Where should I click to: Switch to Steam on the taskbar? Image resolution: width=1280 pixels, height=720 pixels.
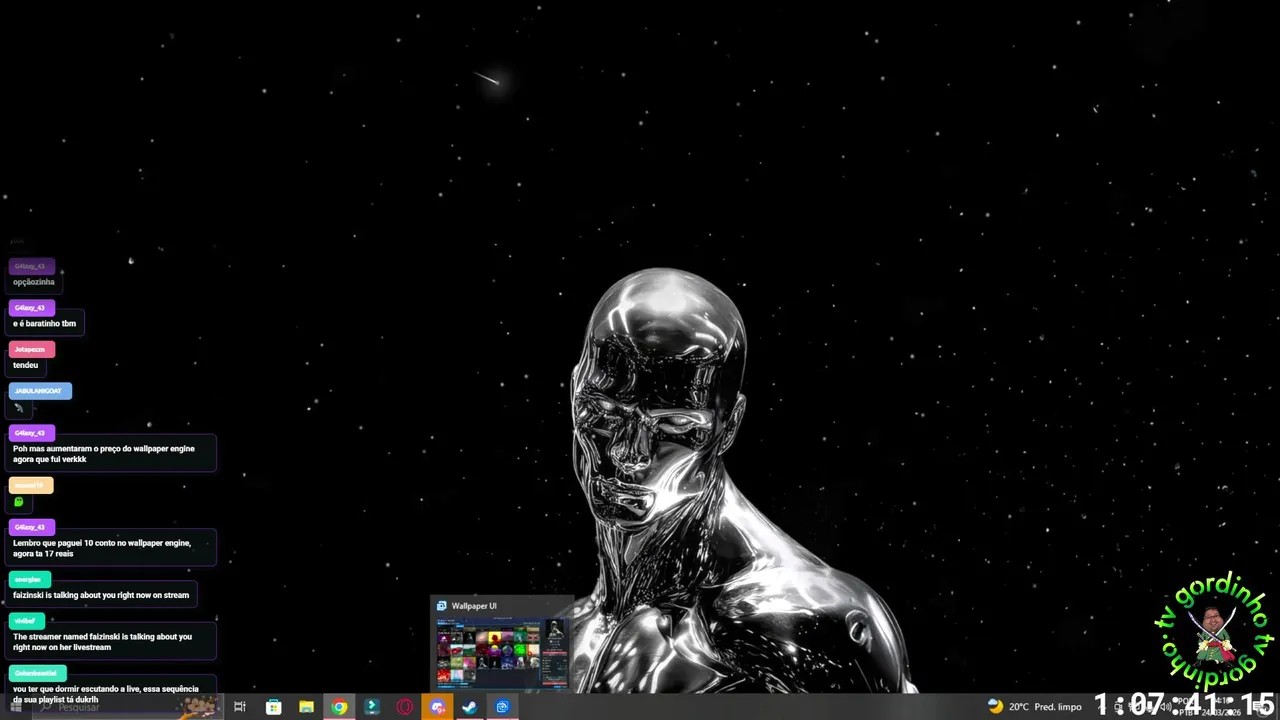pyautogui.click(x=469, y=707)
